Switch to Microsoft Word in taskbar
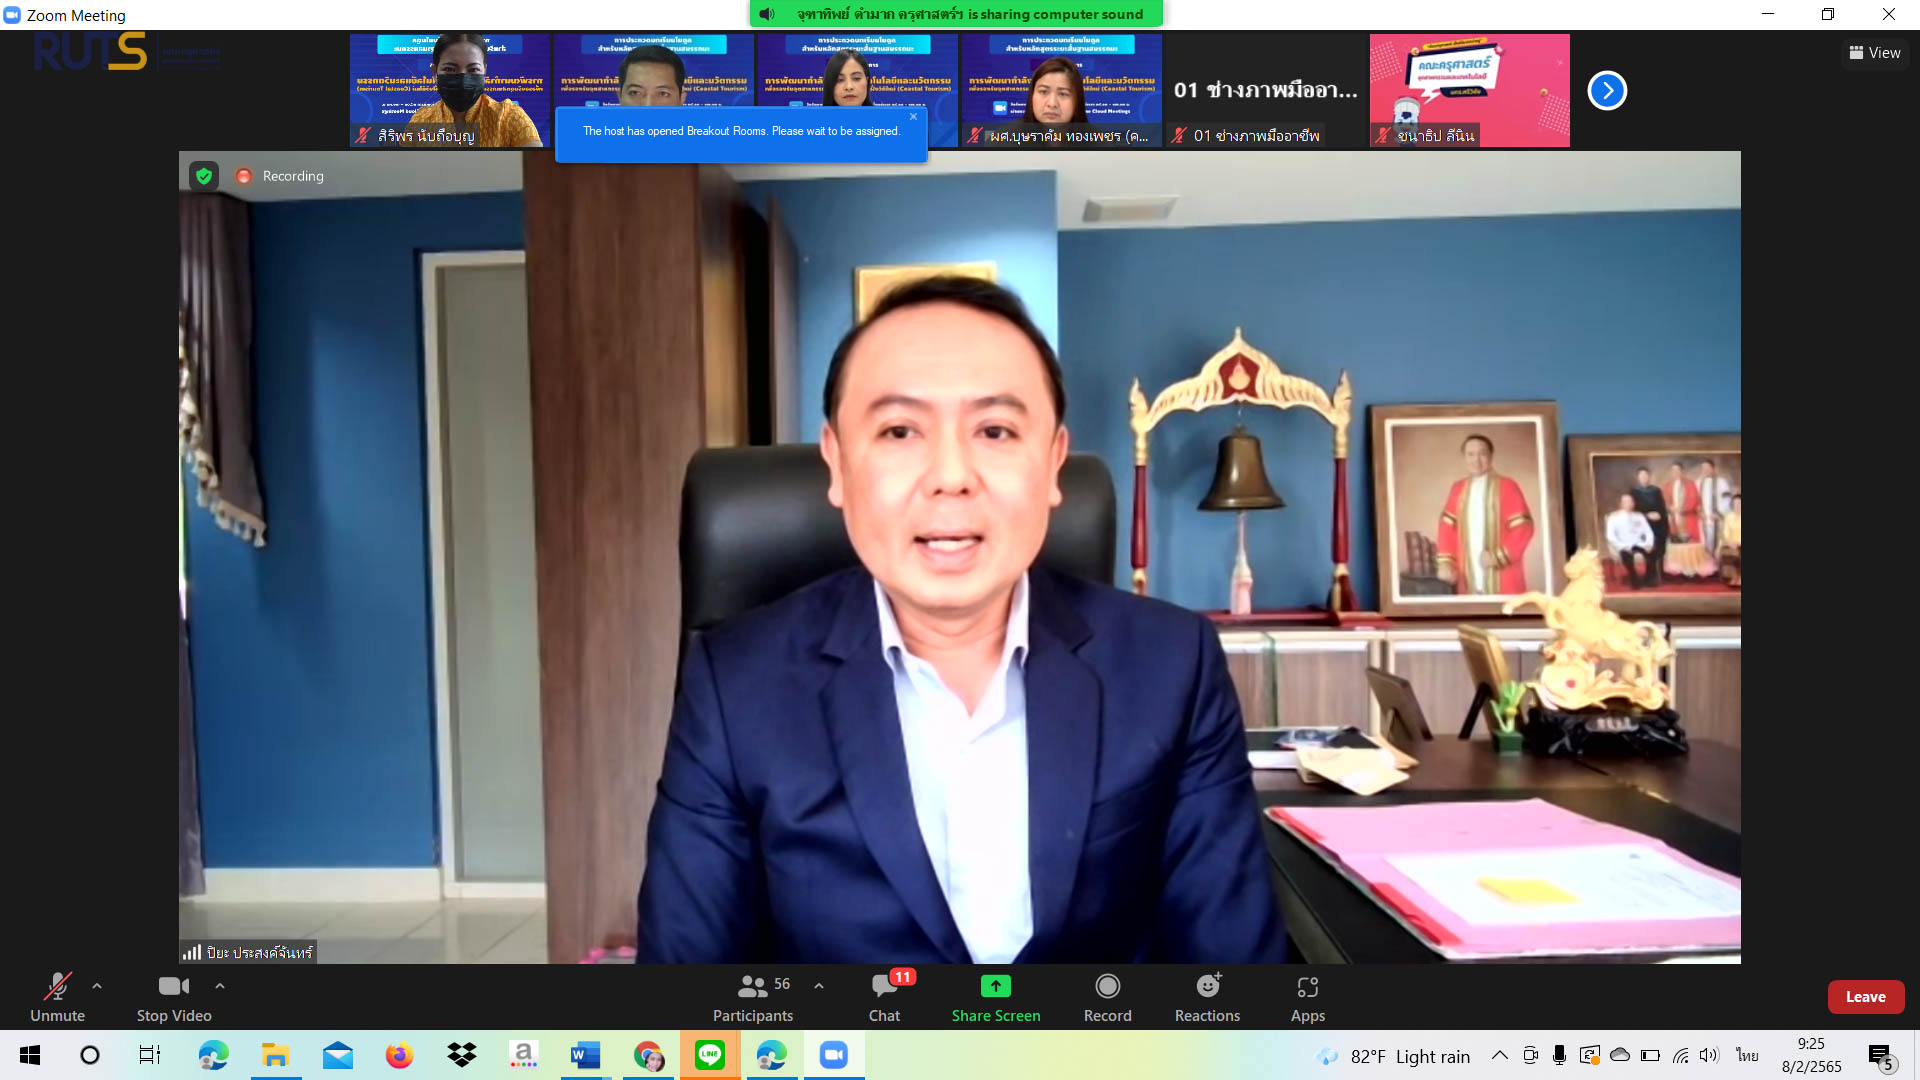The width and height of the screenshot is (1920, 1080). (x=585, y=1055)
